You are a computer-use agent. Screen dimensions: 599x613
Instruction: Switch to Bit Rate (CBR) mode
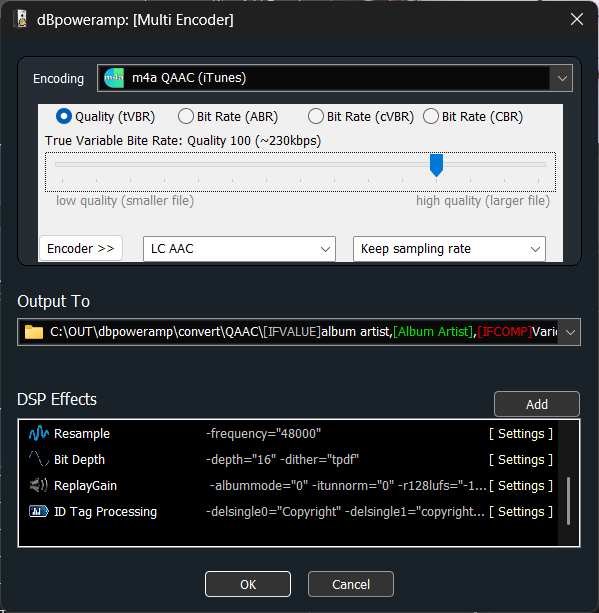coord(430,117)
